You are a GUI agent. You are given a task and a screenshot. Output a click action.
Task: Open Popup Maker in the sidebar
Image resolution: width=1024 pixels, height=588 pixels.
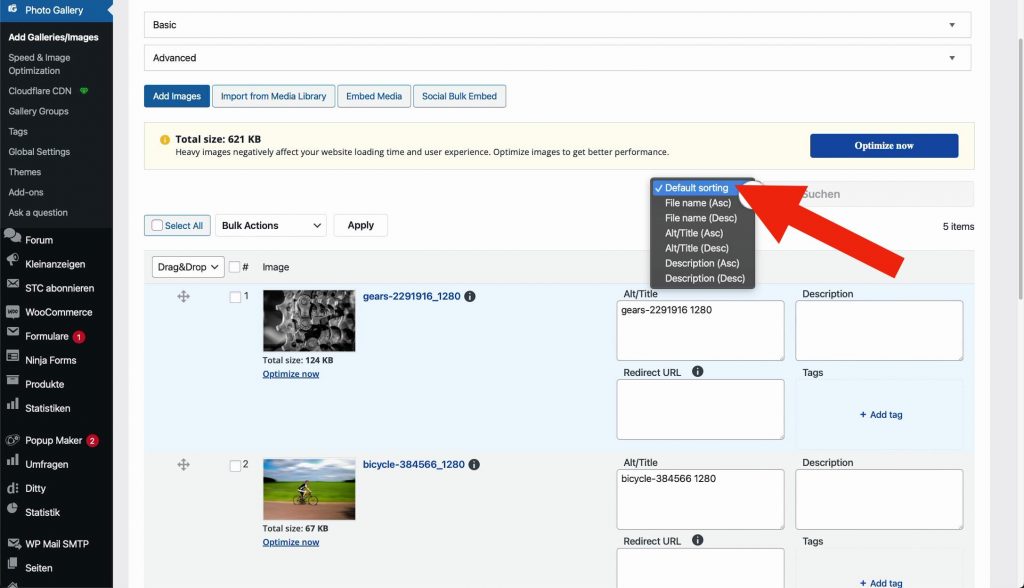[53, 440]
